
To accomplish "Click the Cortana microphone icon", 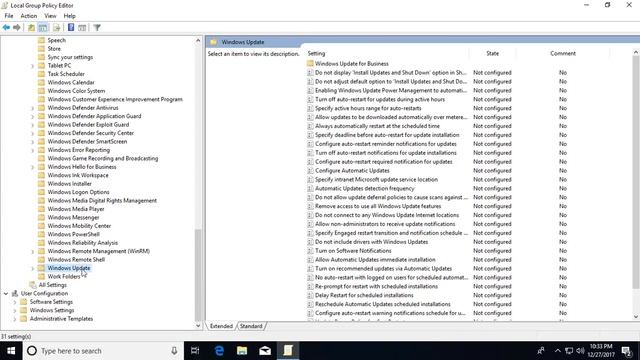I will click(x=174, y=351).
